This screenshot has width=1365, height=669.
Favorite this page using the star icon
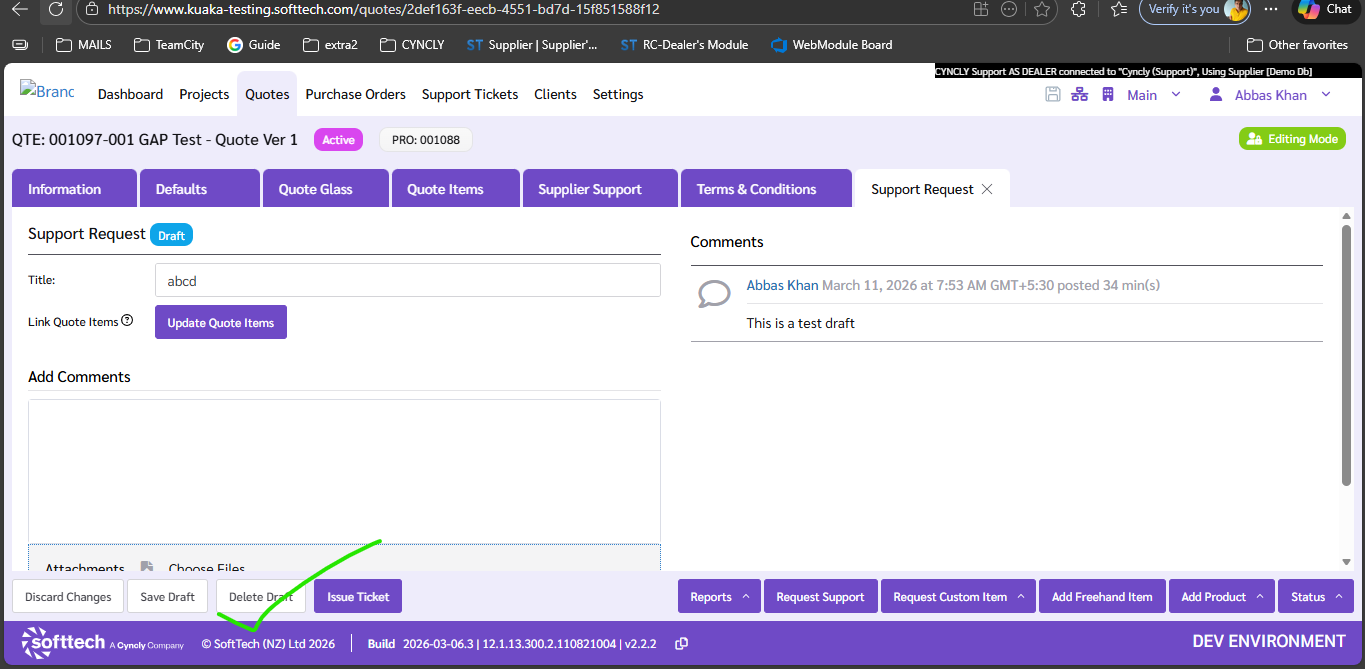1042,9
